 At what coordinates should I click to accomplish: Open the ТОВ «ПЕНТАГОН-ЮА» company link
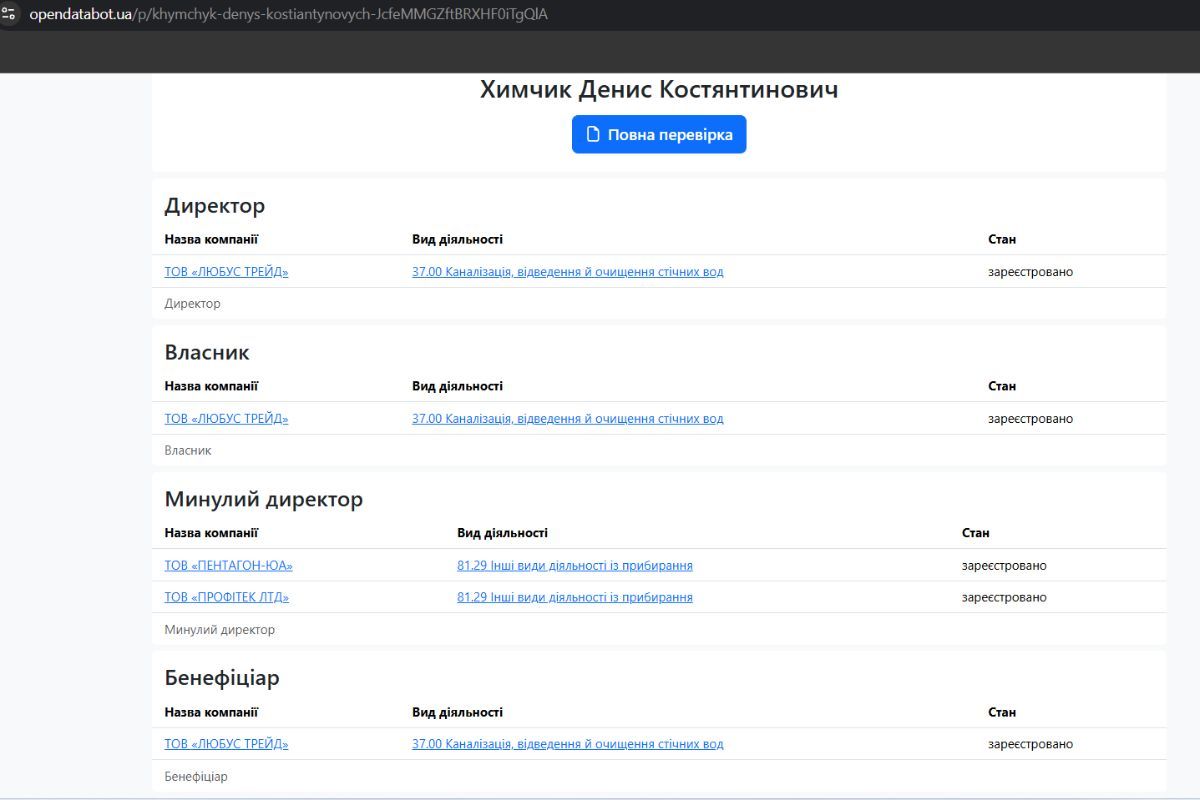[230, 564]
